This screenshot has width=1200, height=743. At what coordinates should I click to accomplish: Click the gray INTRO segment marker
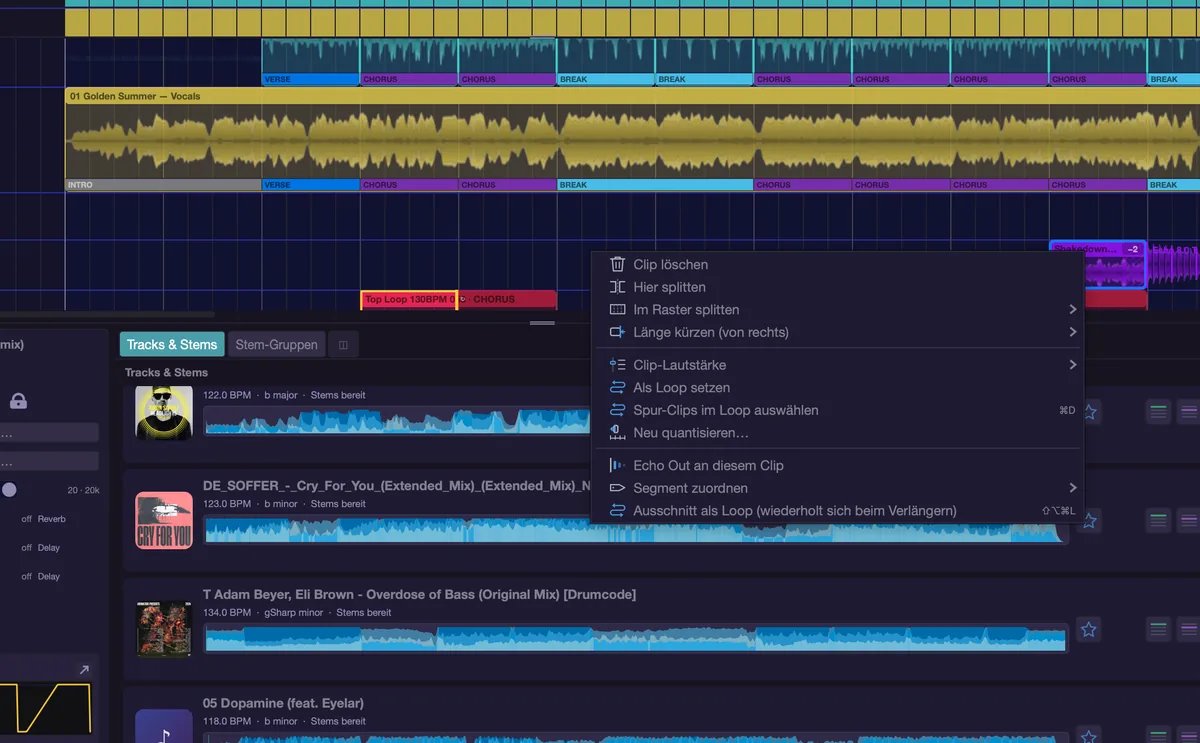pyautogui.click(x=163, y=185)
